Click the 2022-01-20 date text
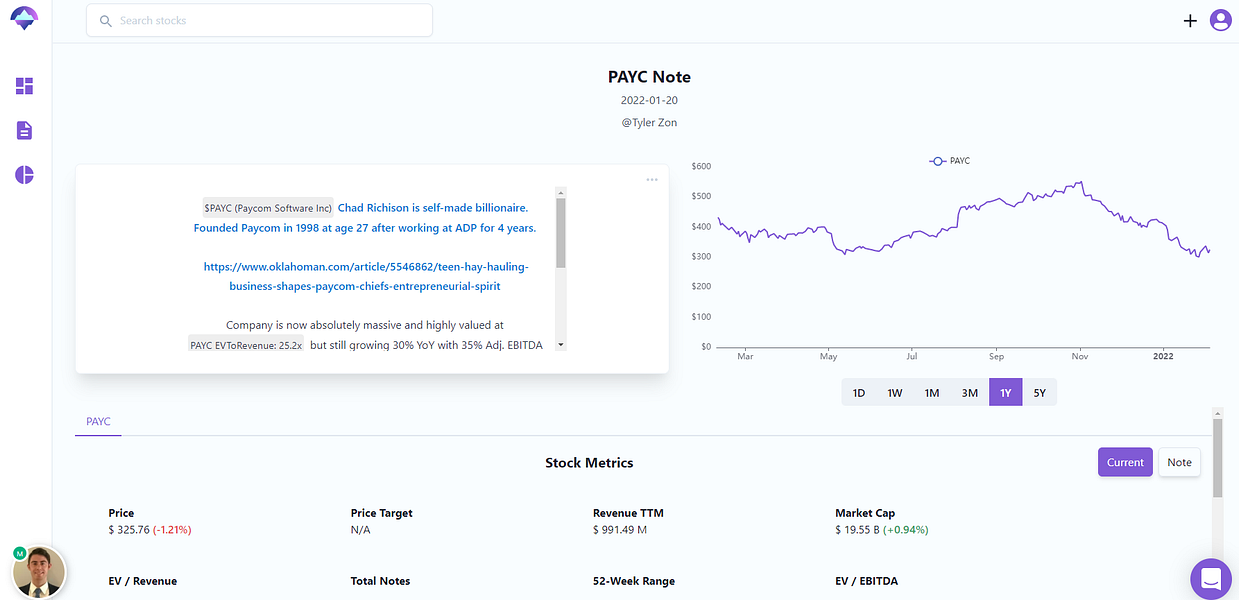This screenshot has width=1239, height=600. [649, 101]
